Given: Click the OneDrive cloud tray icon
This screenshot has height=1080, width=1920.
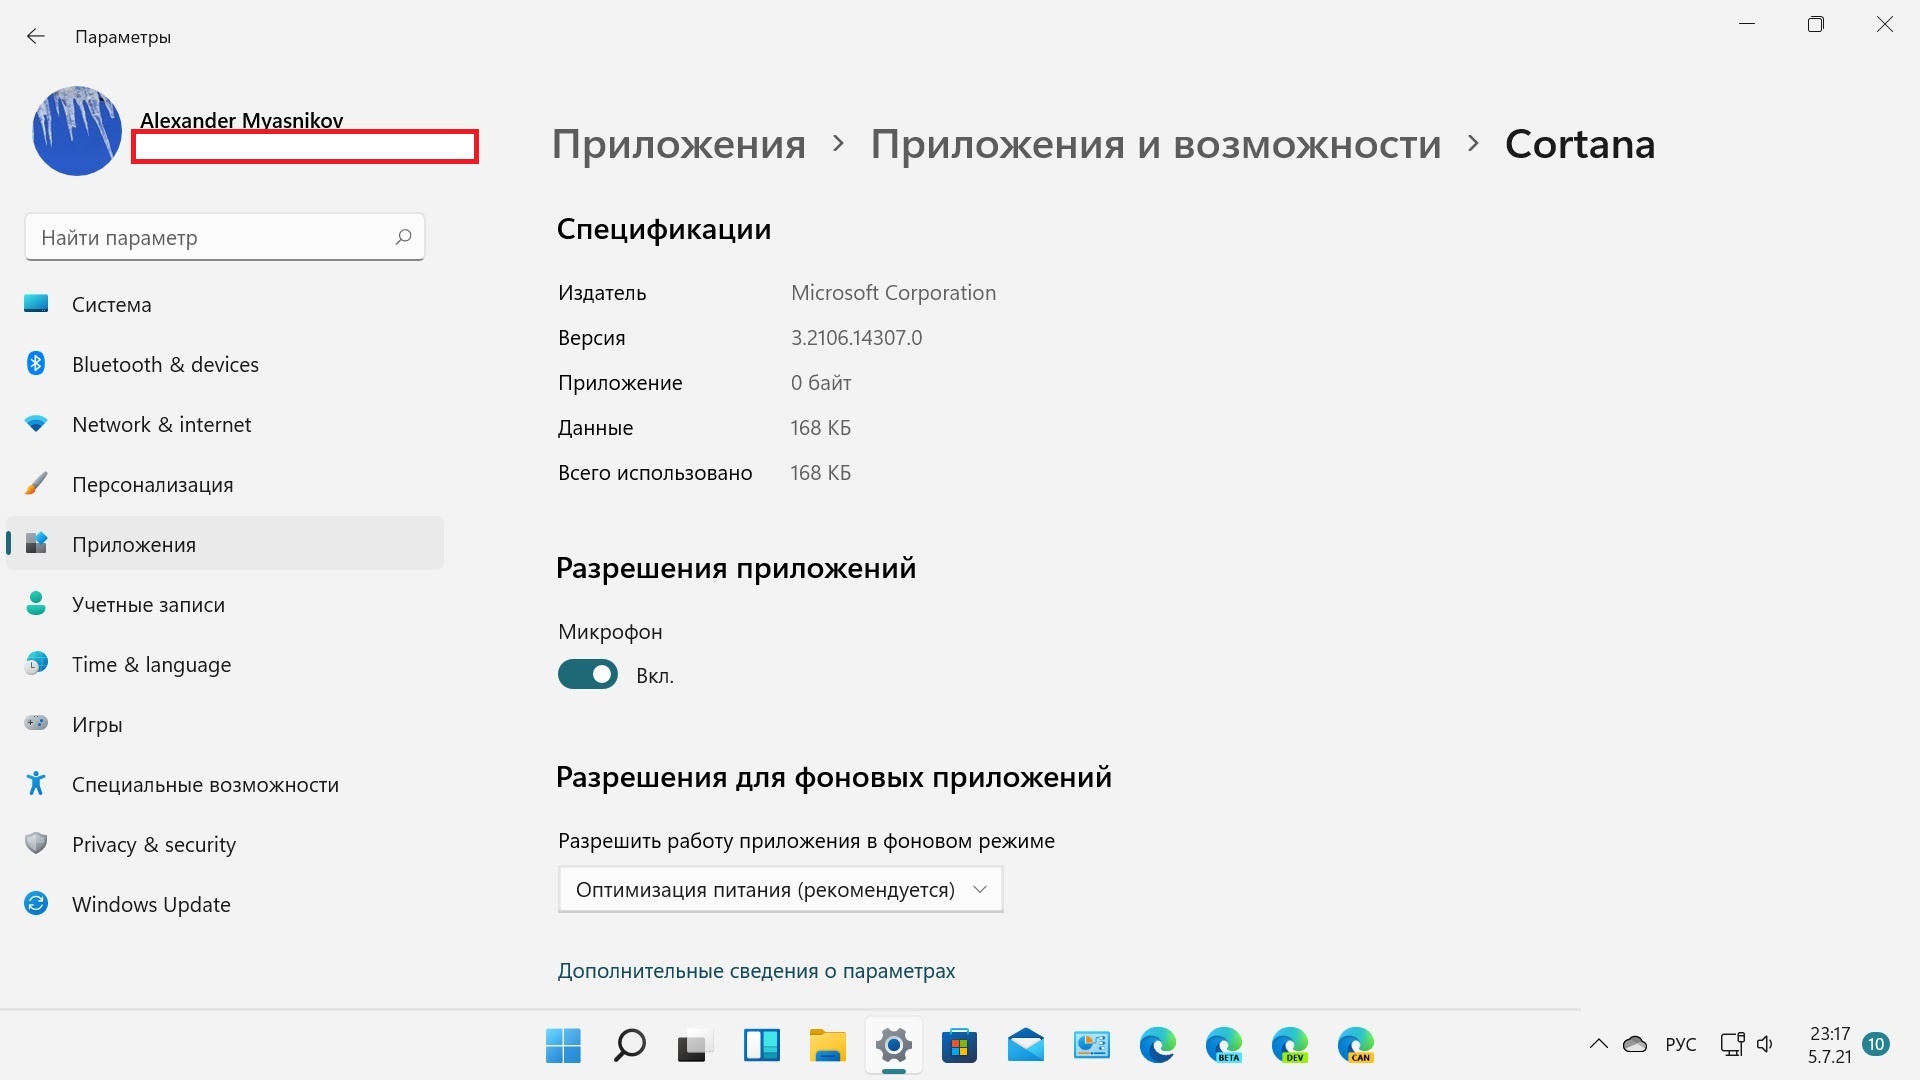Looking at the screenshot, I should (x=1635, y=1045).
